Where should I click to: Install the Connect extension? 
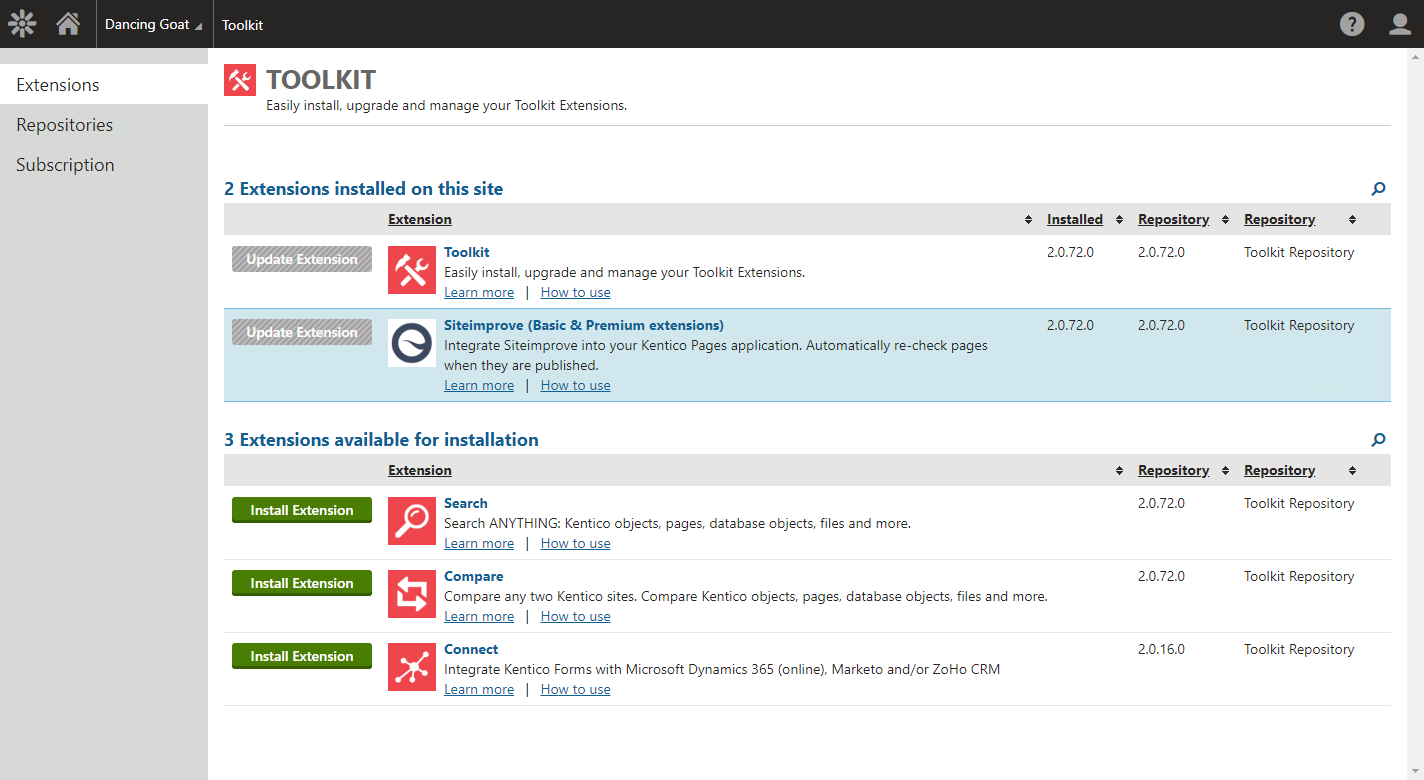[x=302, y=656]
